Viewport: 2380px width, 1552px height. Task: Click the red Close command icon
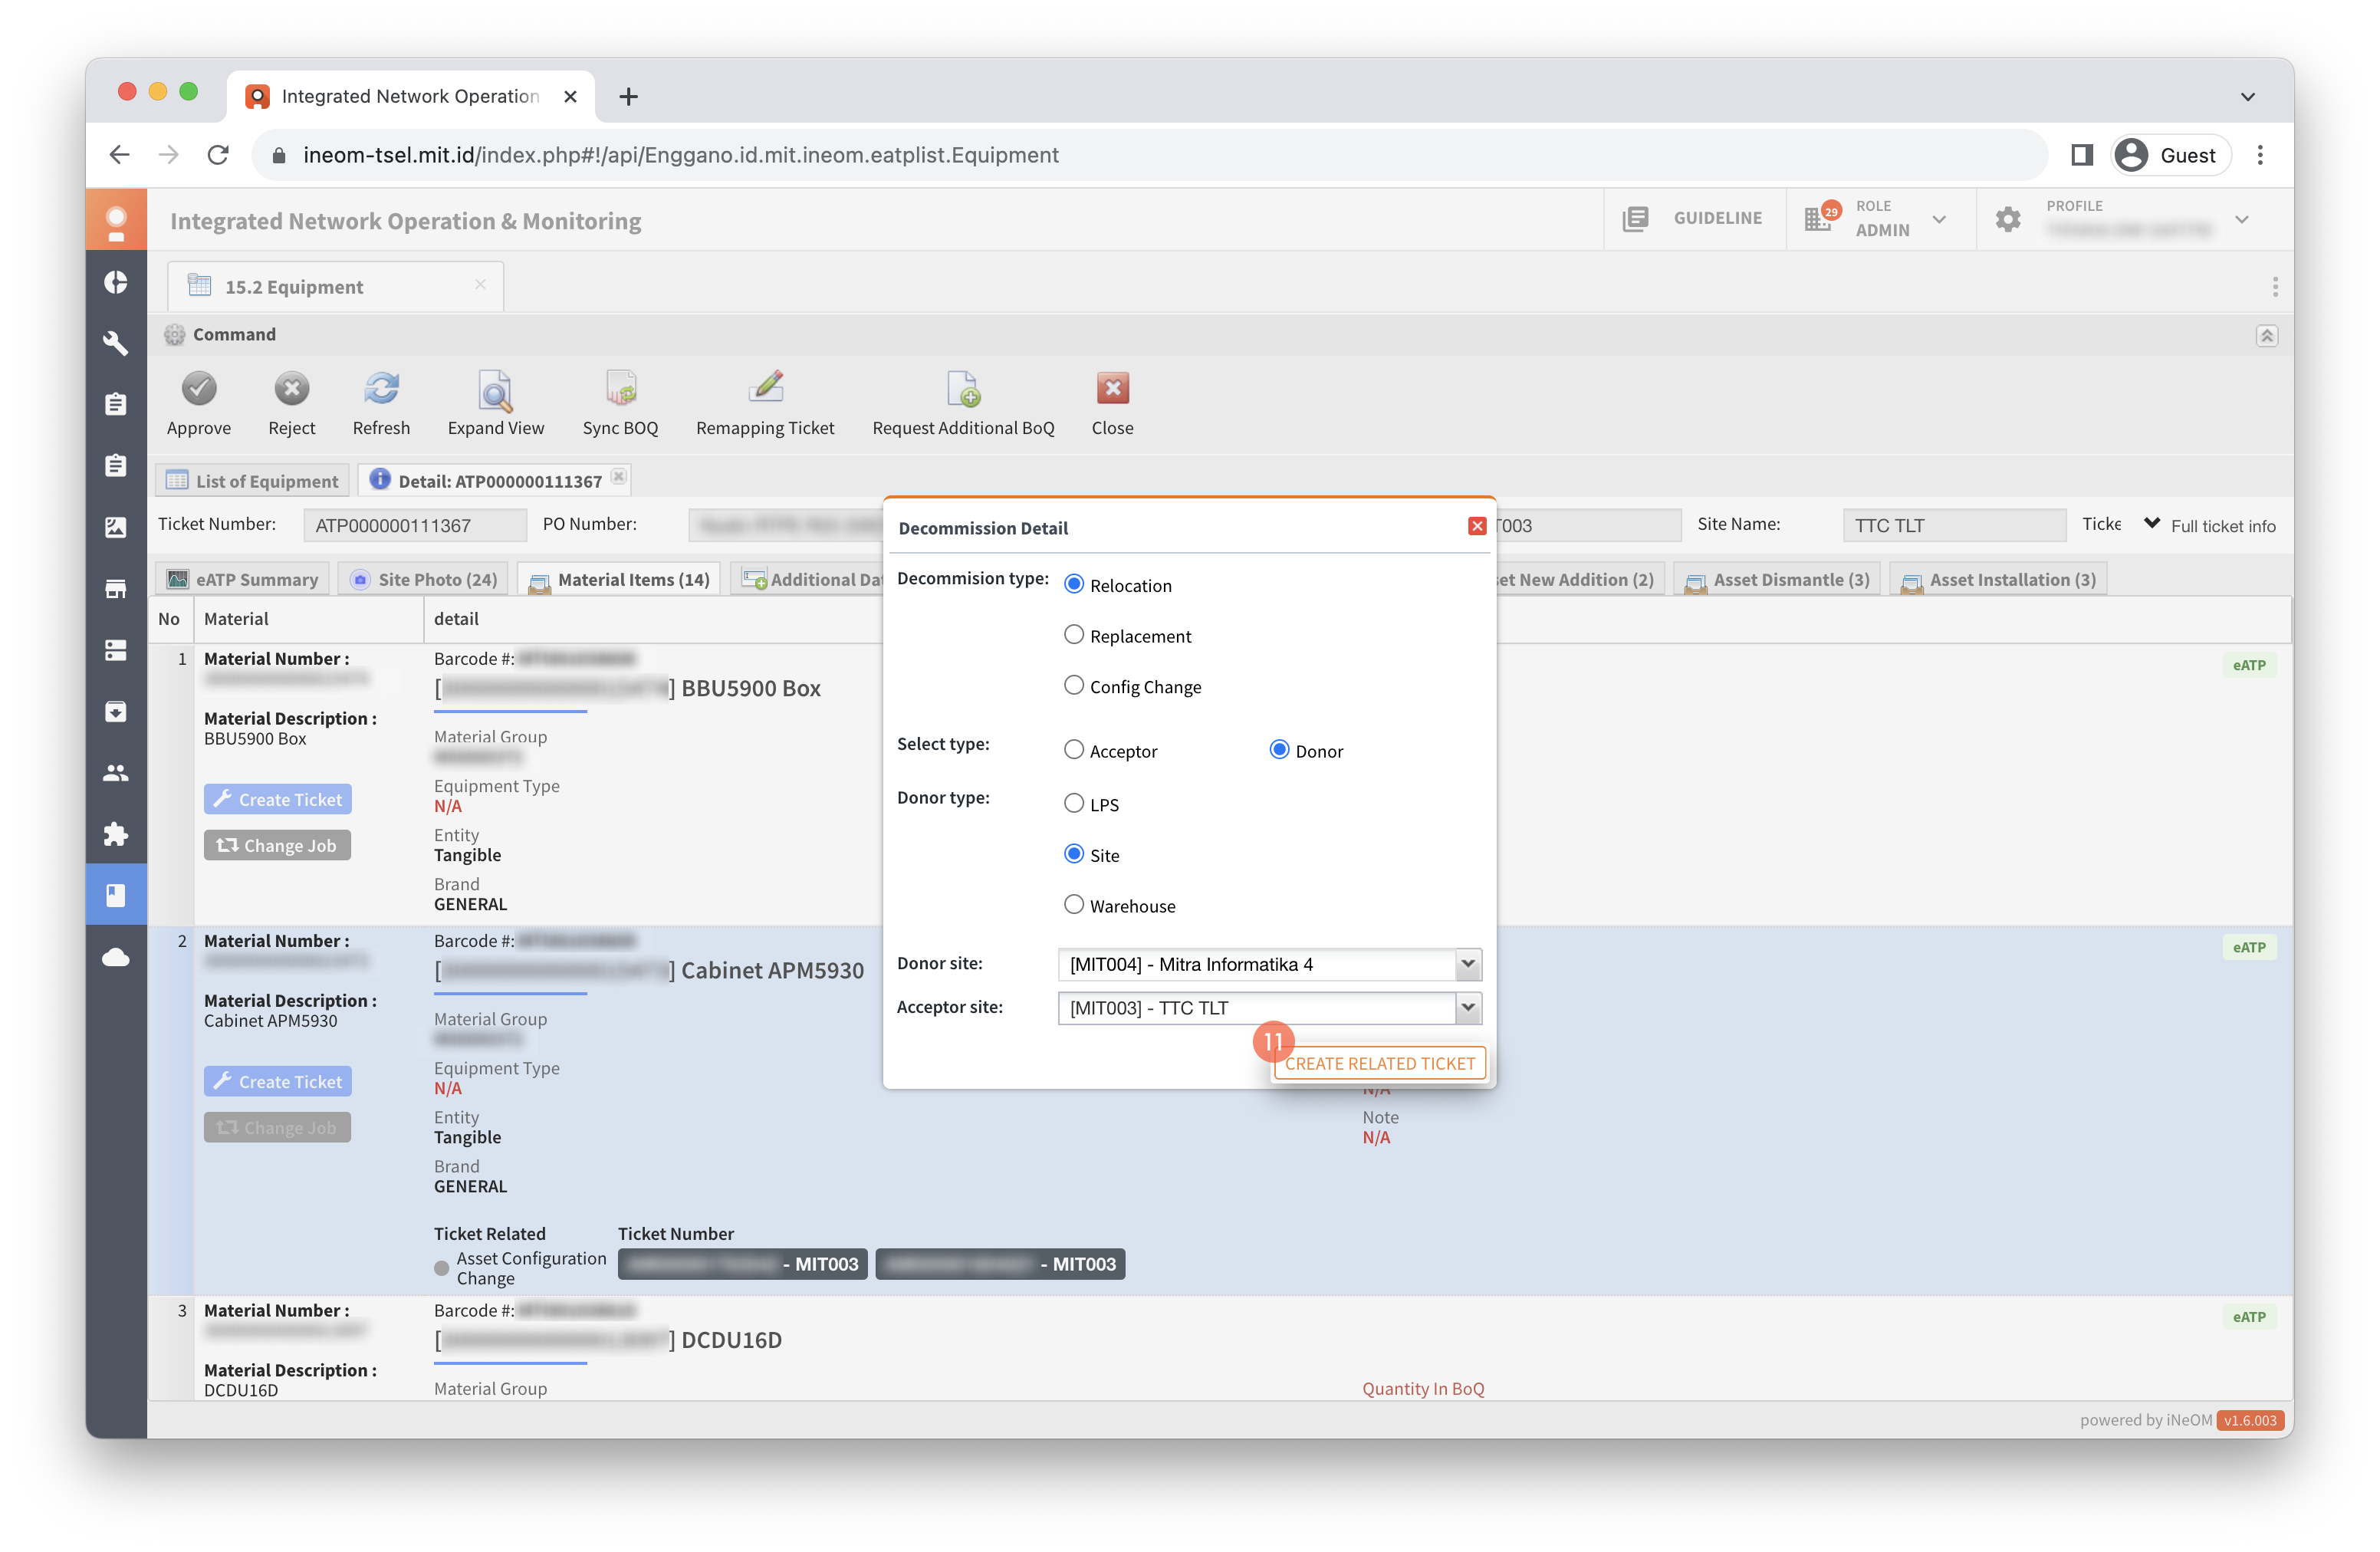(x=1112, y=389)
